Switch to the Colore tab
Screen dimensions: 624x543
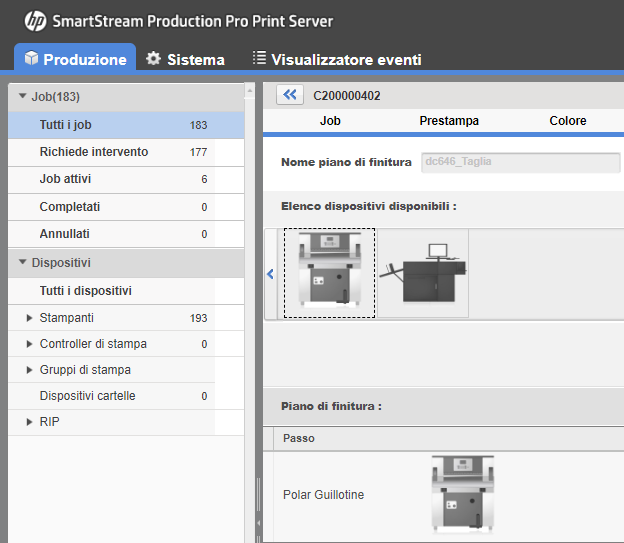pyautogui.click(x=567, y=121)
